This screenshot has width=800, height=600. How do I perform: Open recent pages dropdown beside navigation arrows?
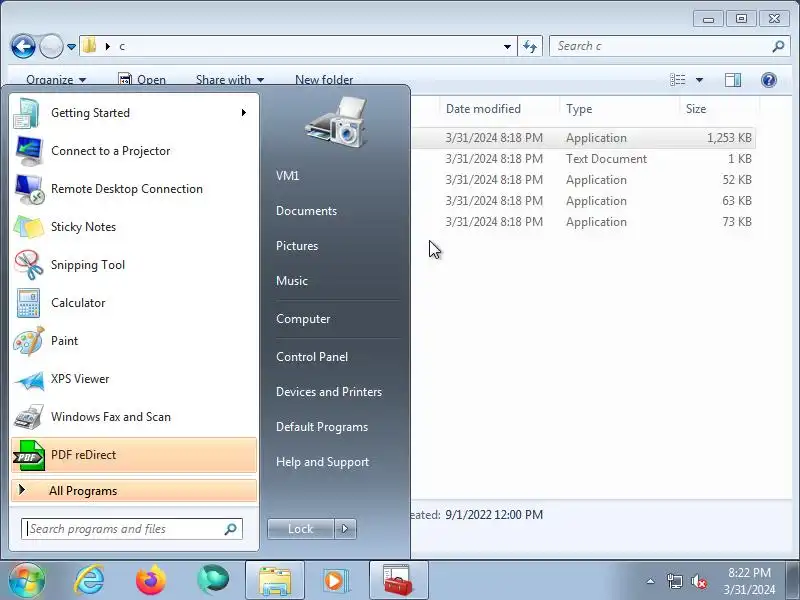[x=71, y=47]
